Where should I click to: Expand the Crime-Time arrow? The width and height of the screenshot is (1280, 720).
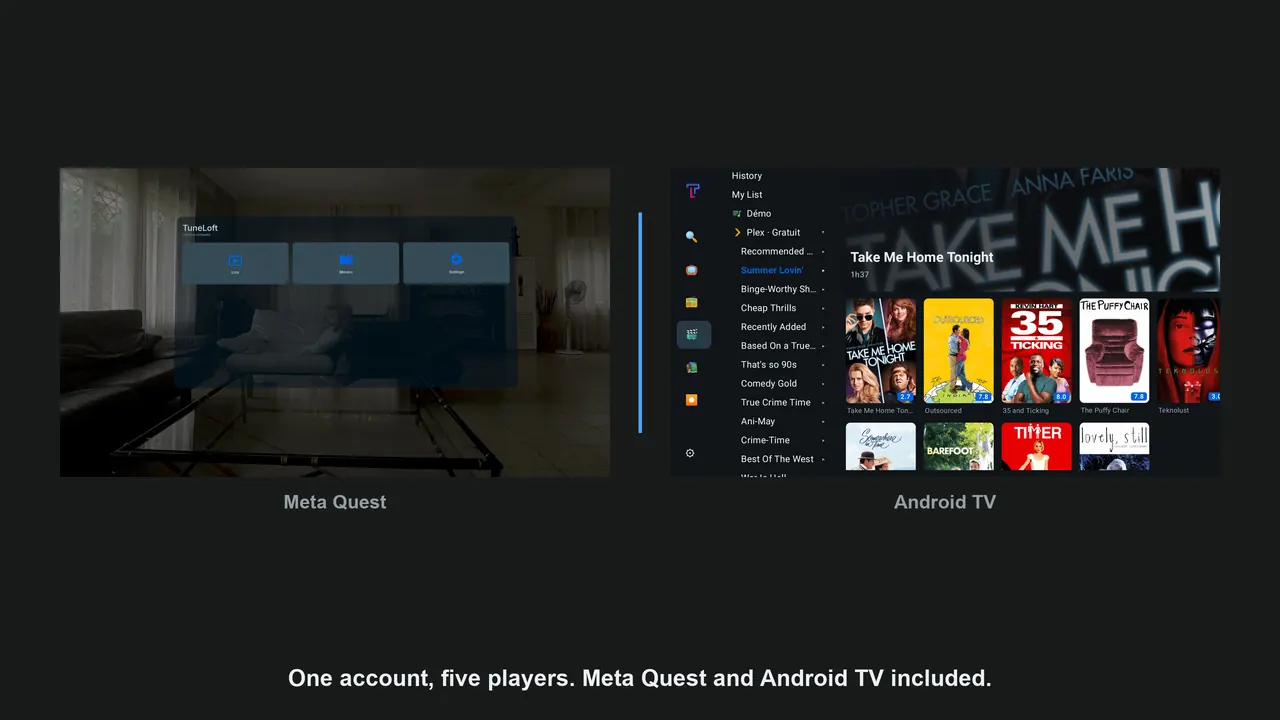click(x=823, y=440)
